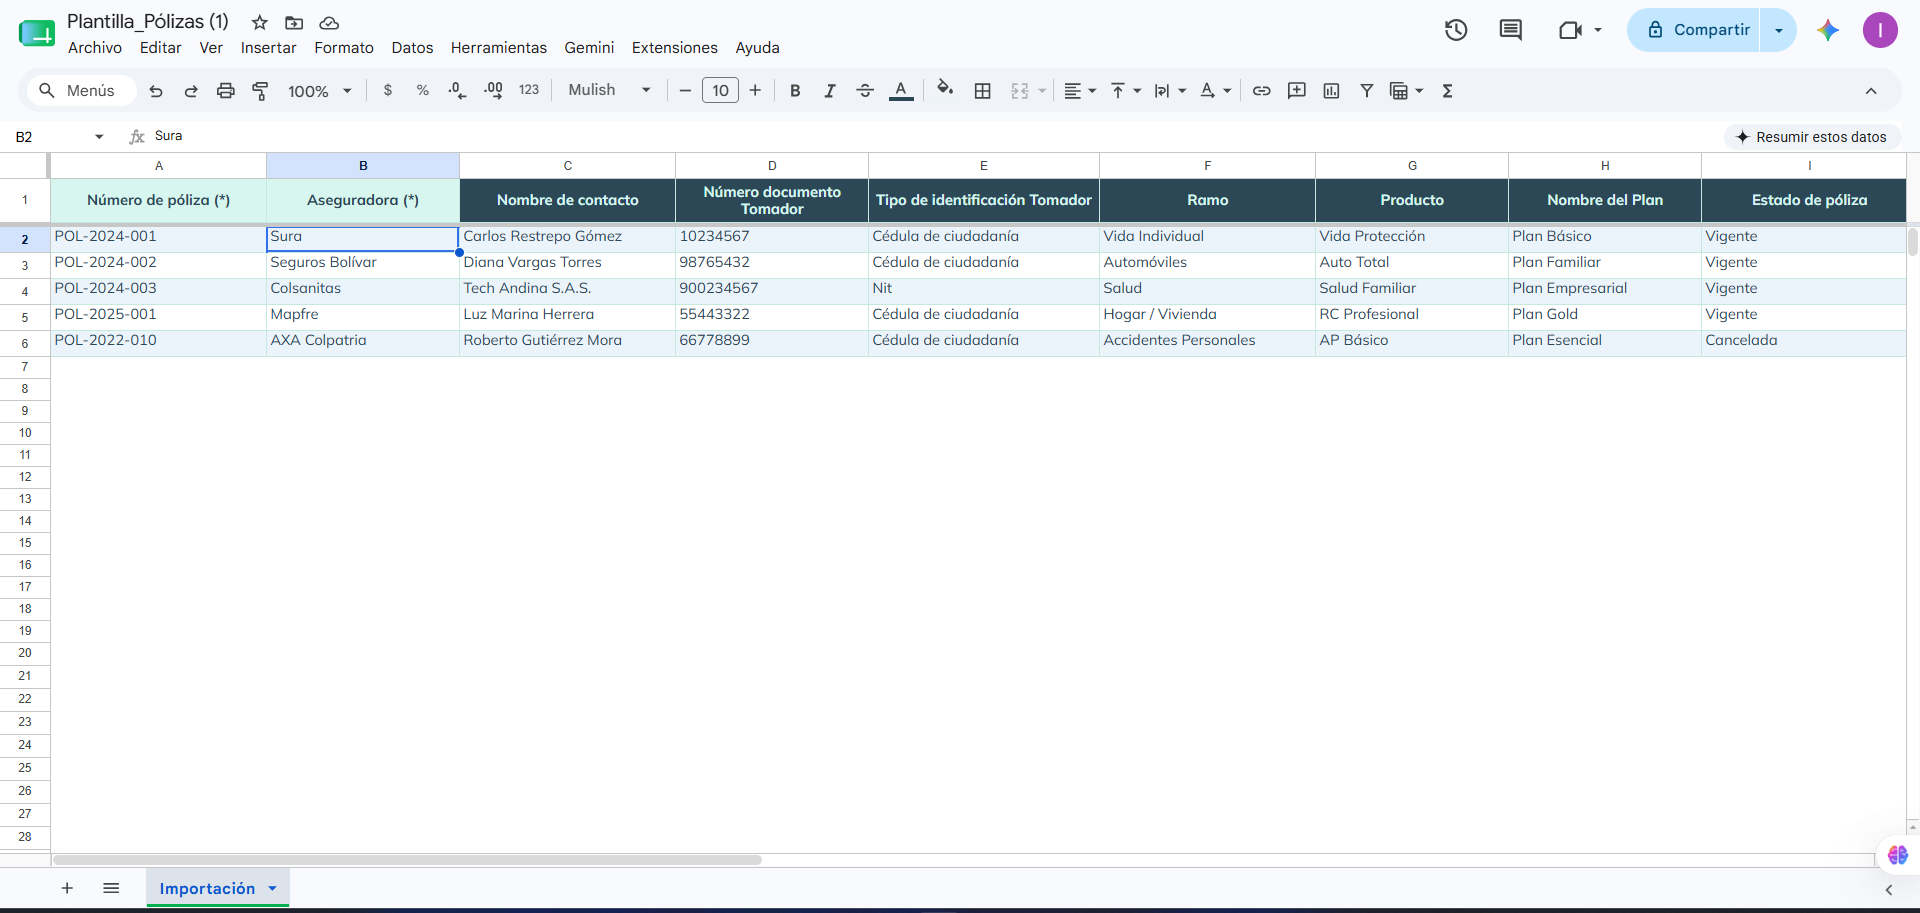Create a filter with funnel icon
Image resolution: width=1920 pixels, height=913 pixels.
click(1367, 91)
